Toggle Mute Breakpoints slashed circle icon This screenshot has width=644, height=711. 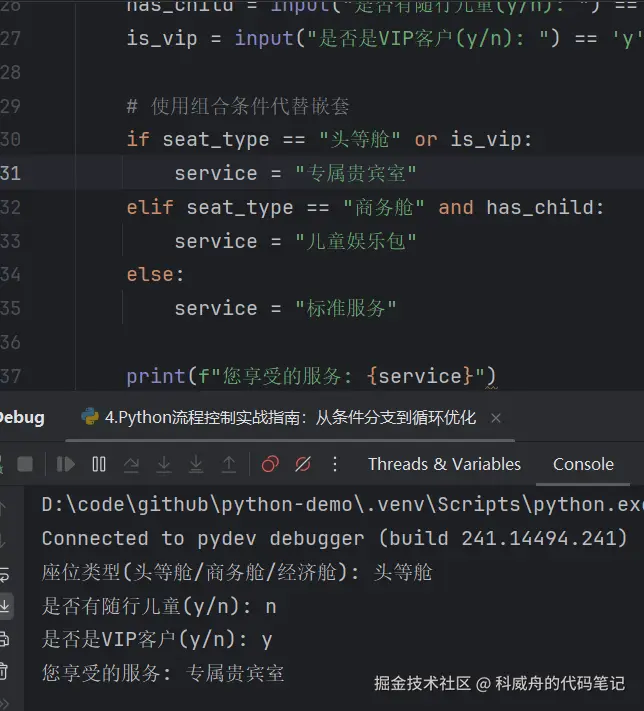[x=303, y=464]
